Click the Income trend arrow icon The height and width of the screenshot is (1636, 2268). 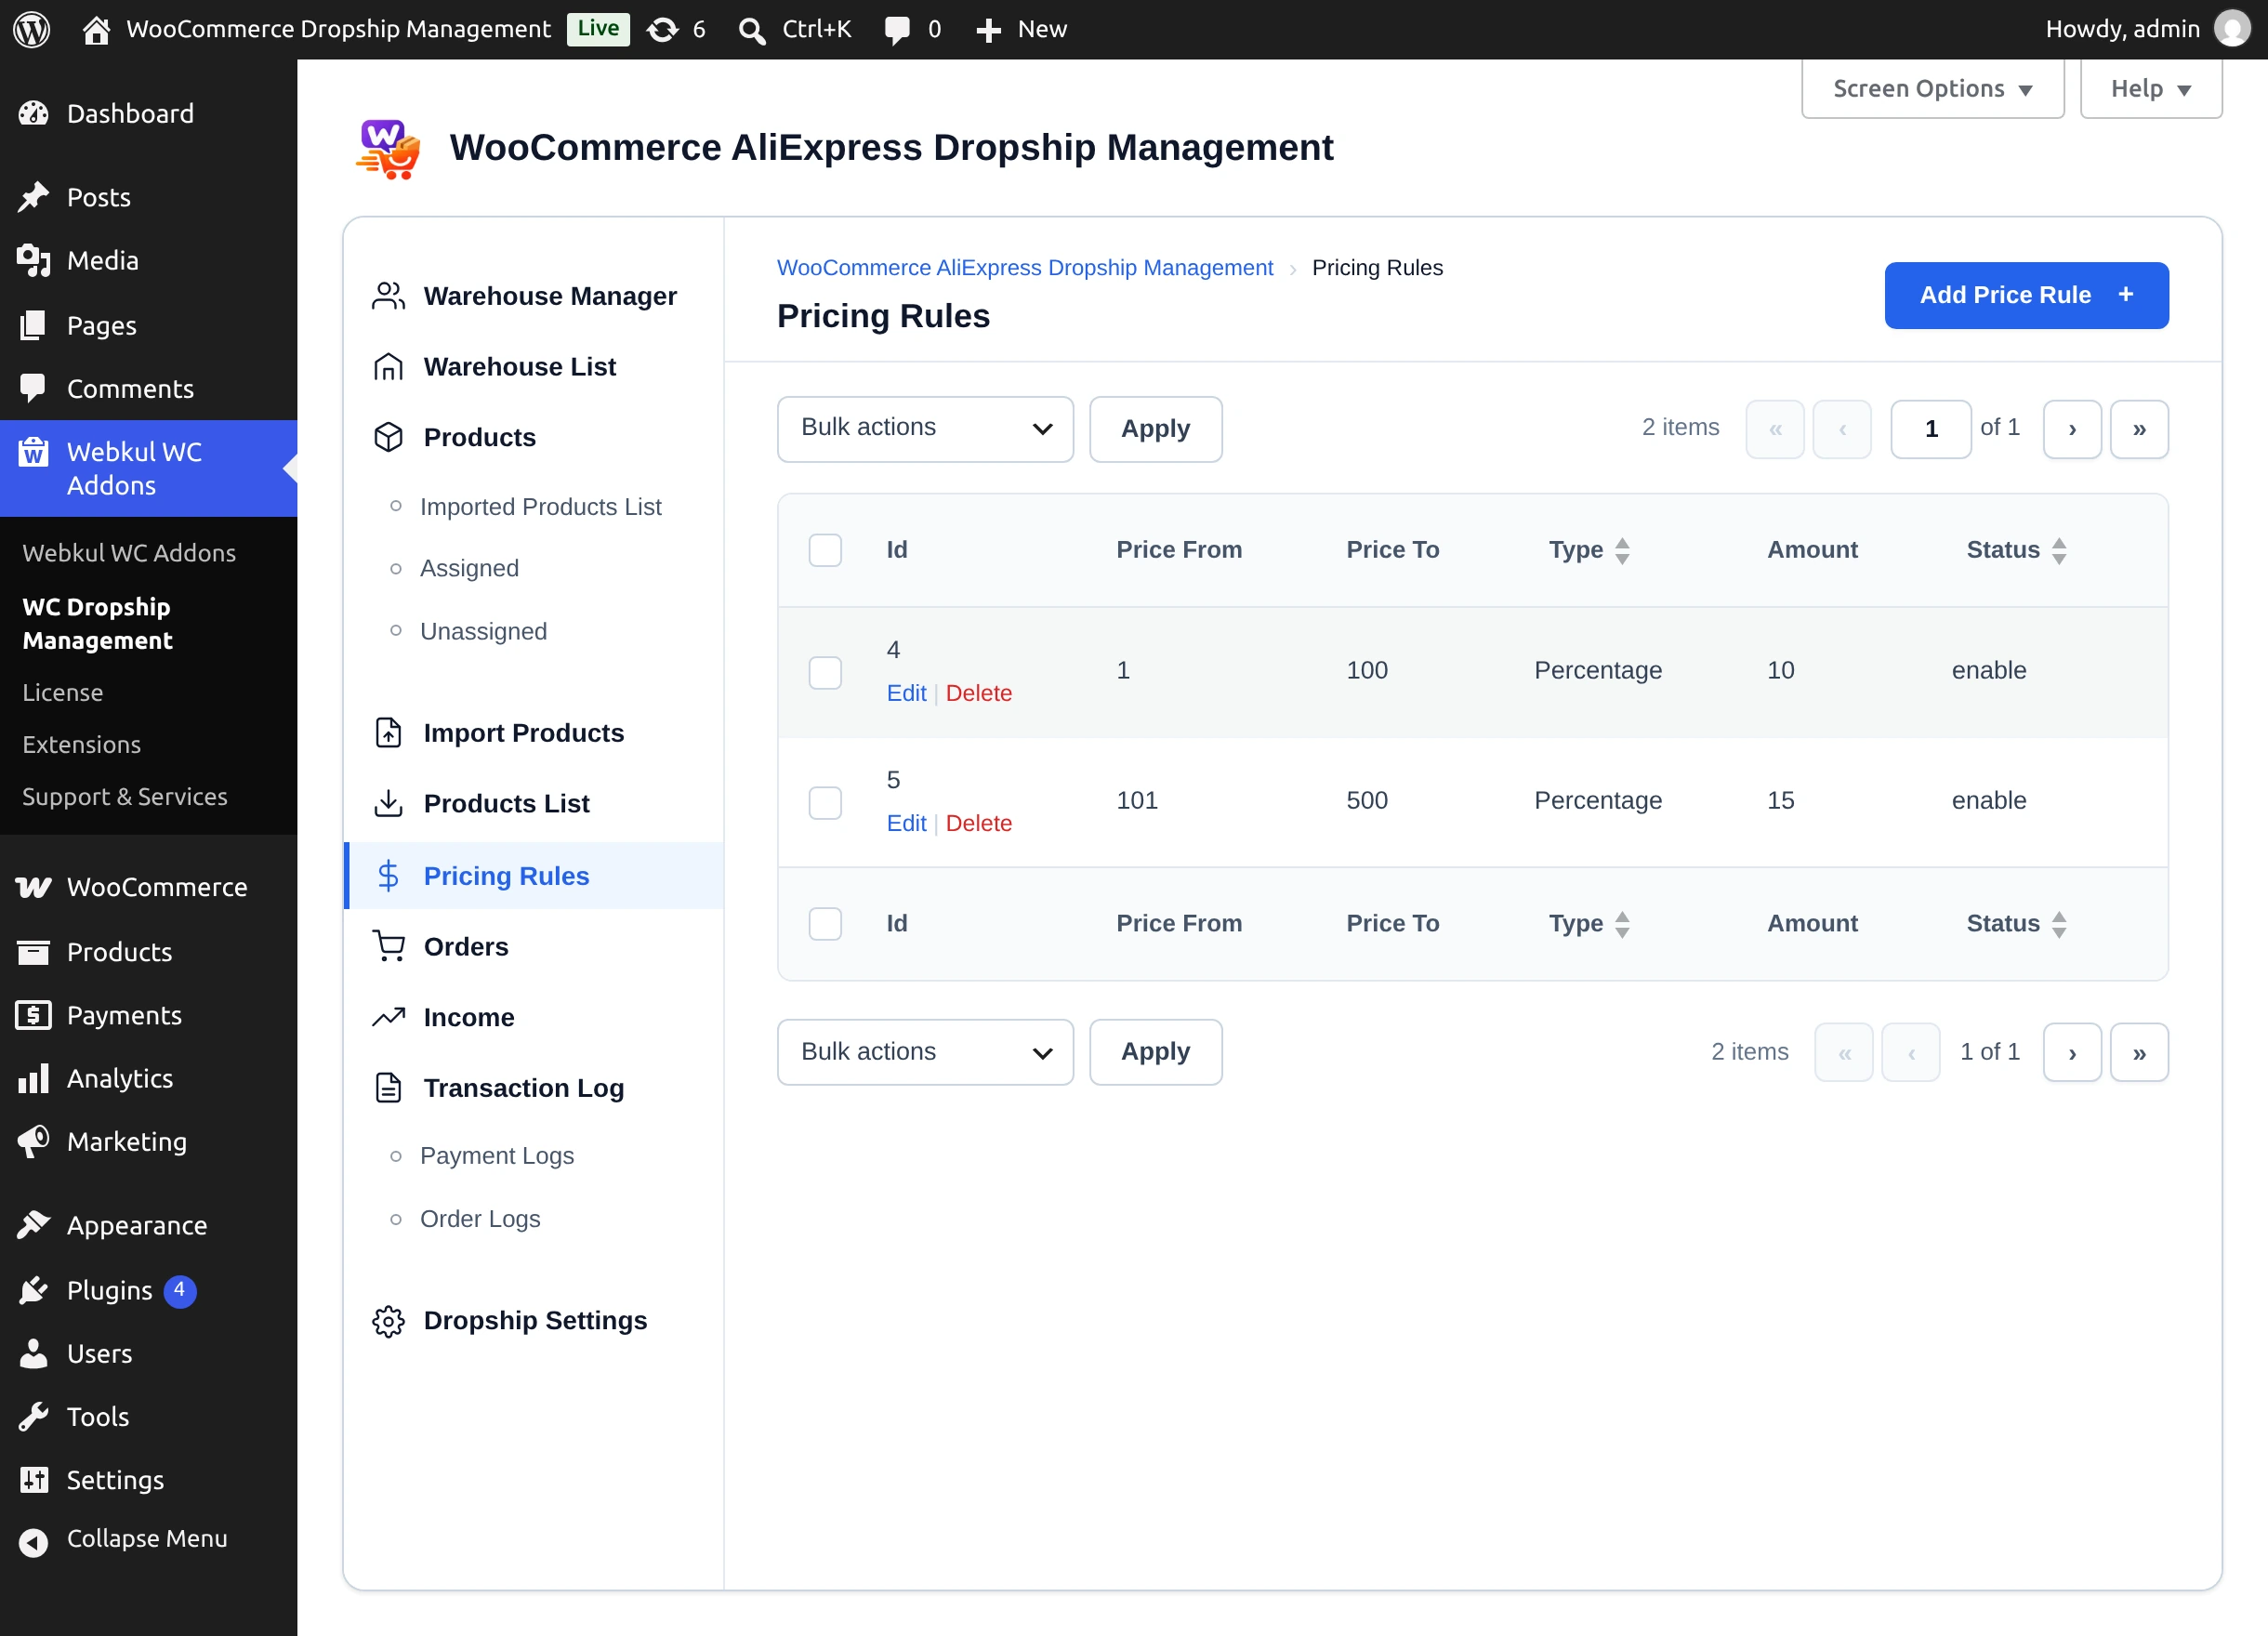(x=388, y=1017)
